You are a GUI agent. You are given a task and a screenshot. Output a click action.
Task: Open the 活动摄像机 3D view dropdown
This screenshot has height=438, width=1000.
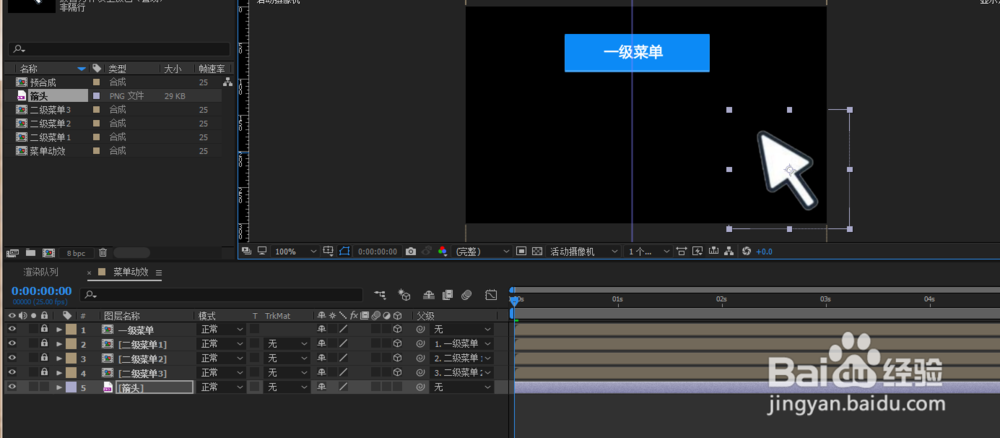584,252
